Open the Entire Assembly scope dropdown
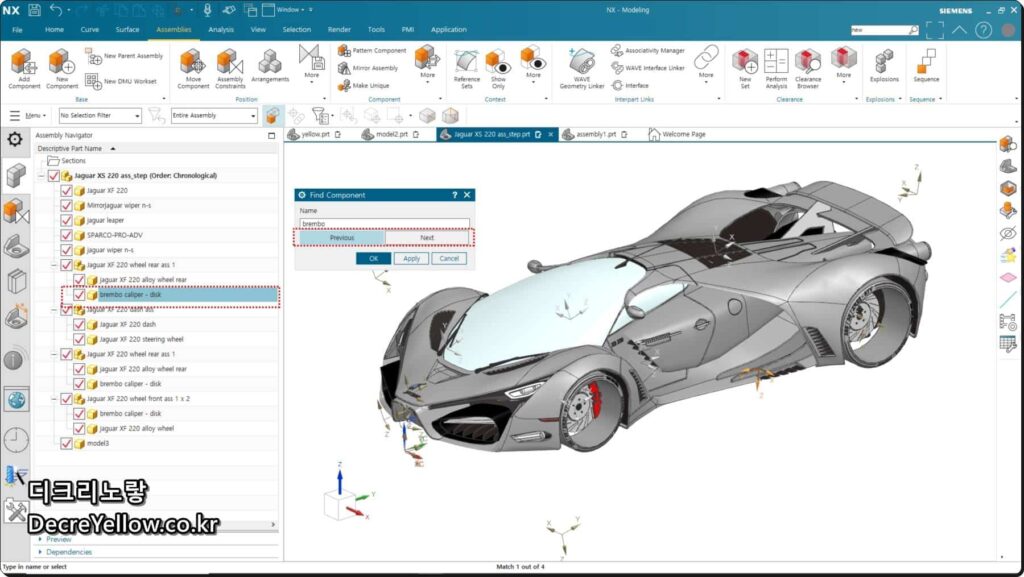This screenshot has width=1024, height=577. pos(214,116)
